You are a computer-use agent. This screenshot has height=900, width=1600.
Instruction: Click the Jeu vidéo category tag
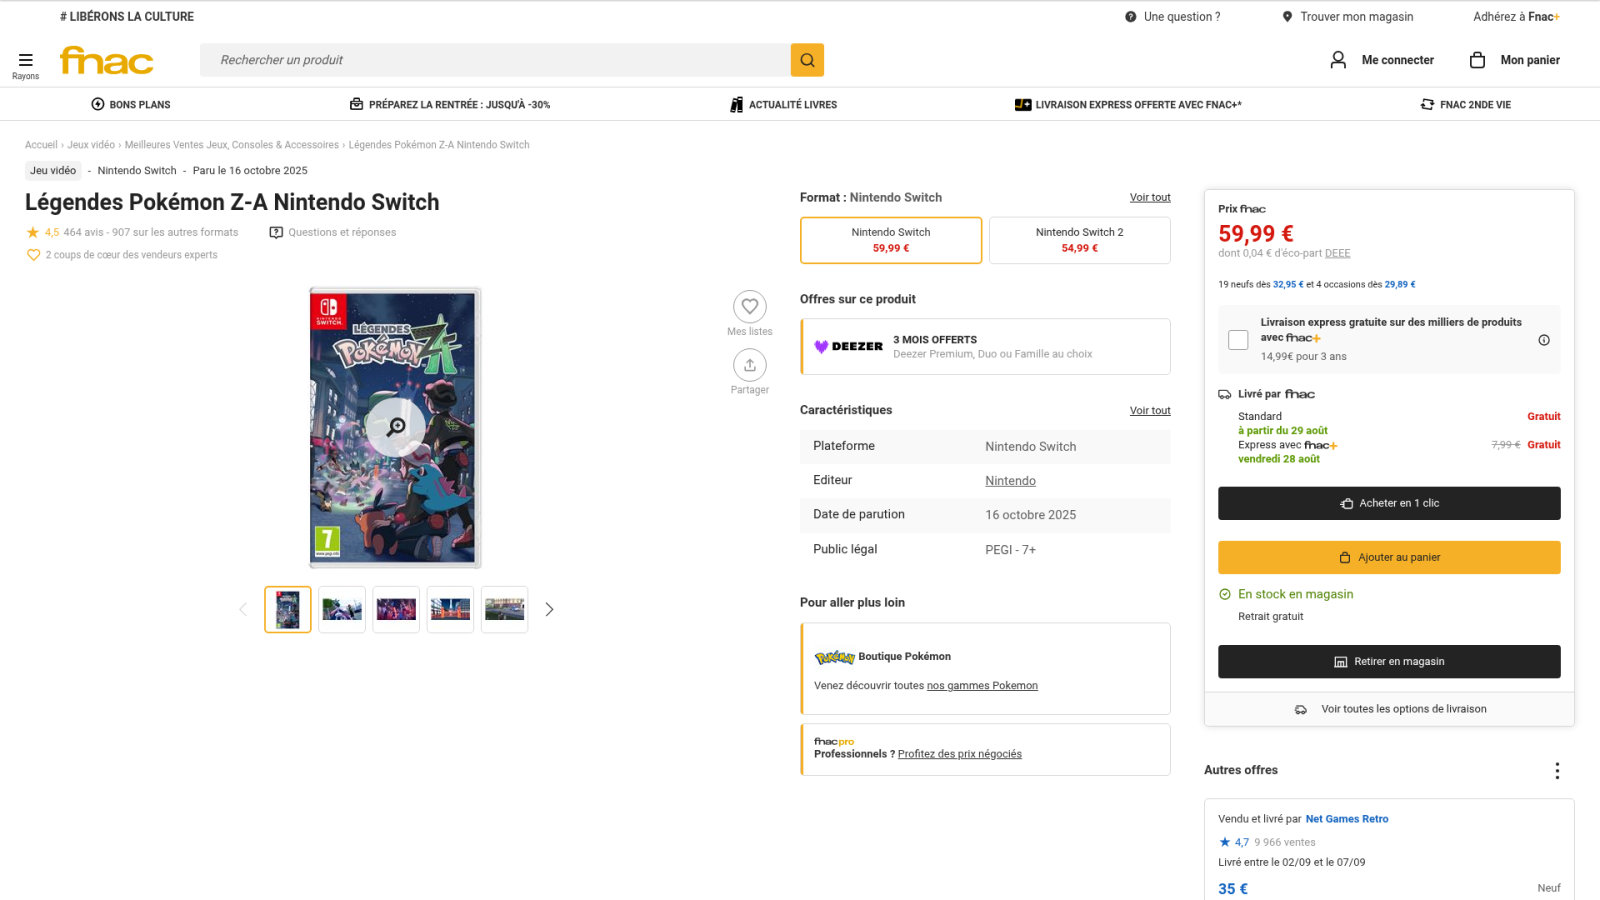(x=53, y=171)
